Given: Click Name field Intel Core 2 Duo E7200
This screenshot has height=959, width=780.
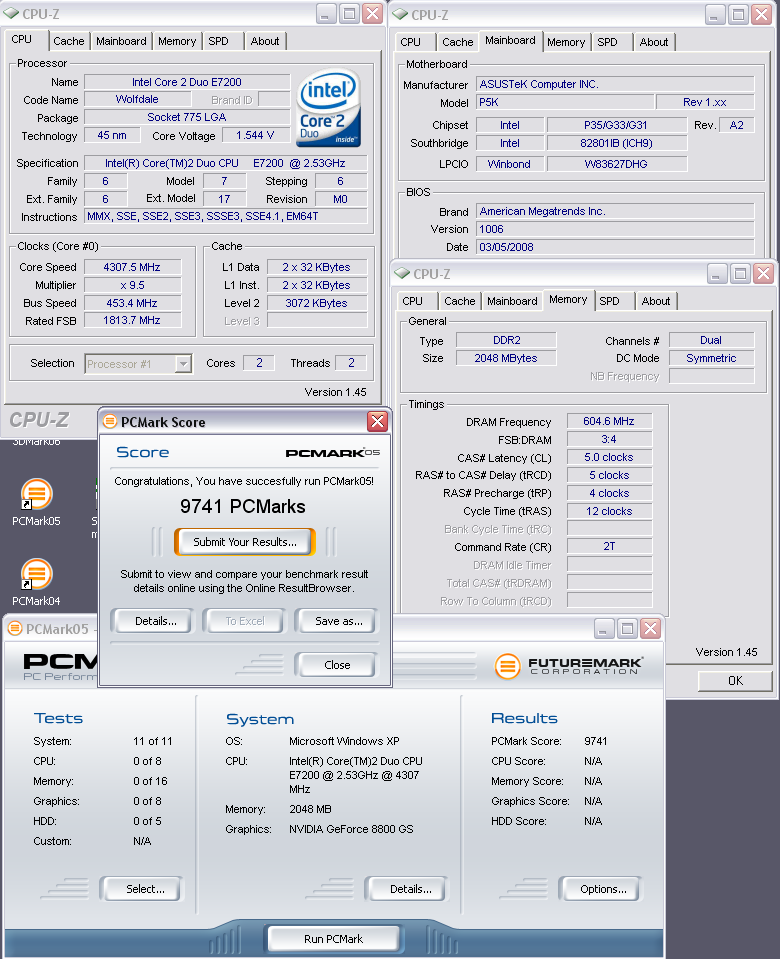Looking at the screenshot, I should pyautogui.click(x=187, y=82).
